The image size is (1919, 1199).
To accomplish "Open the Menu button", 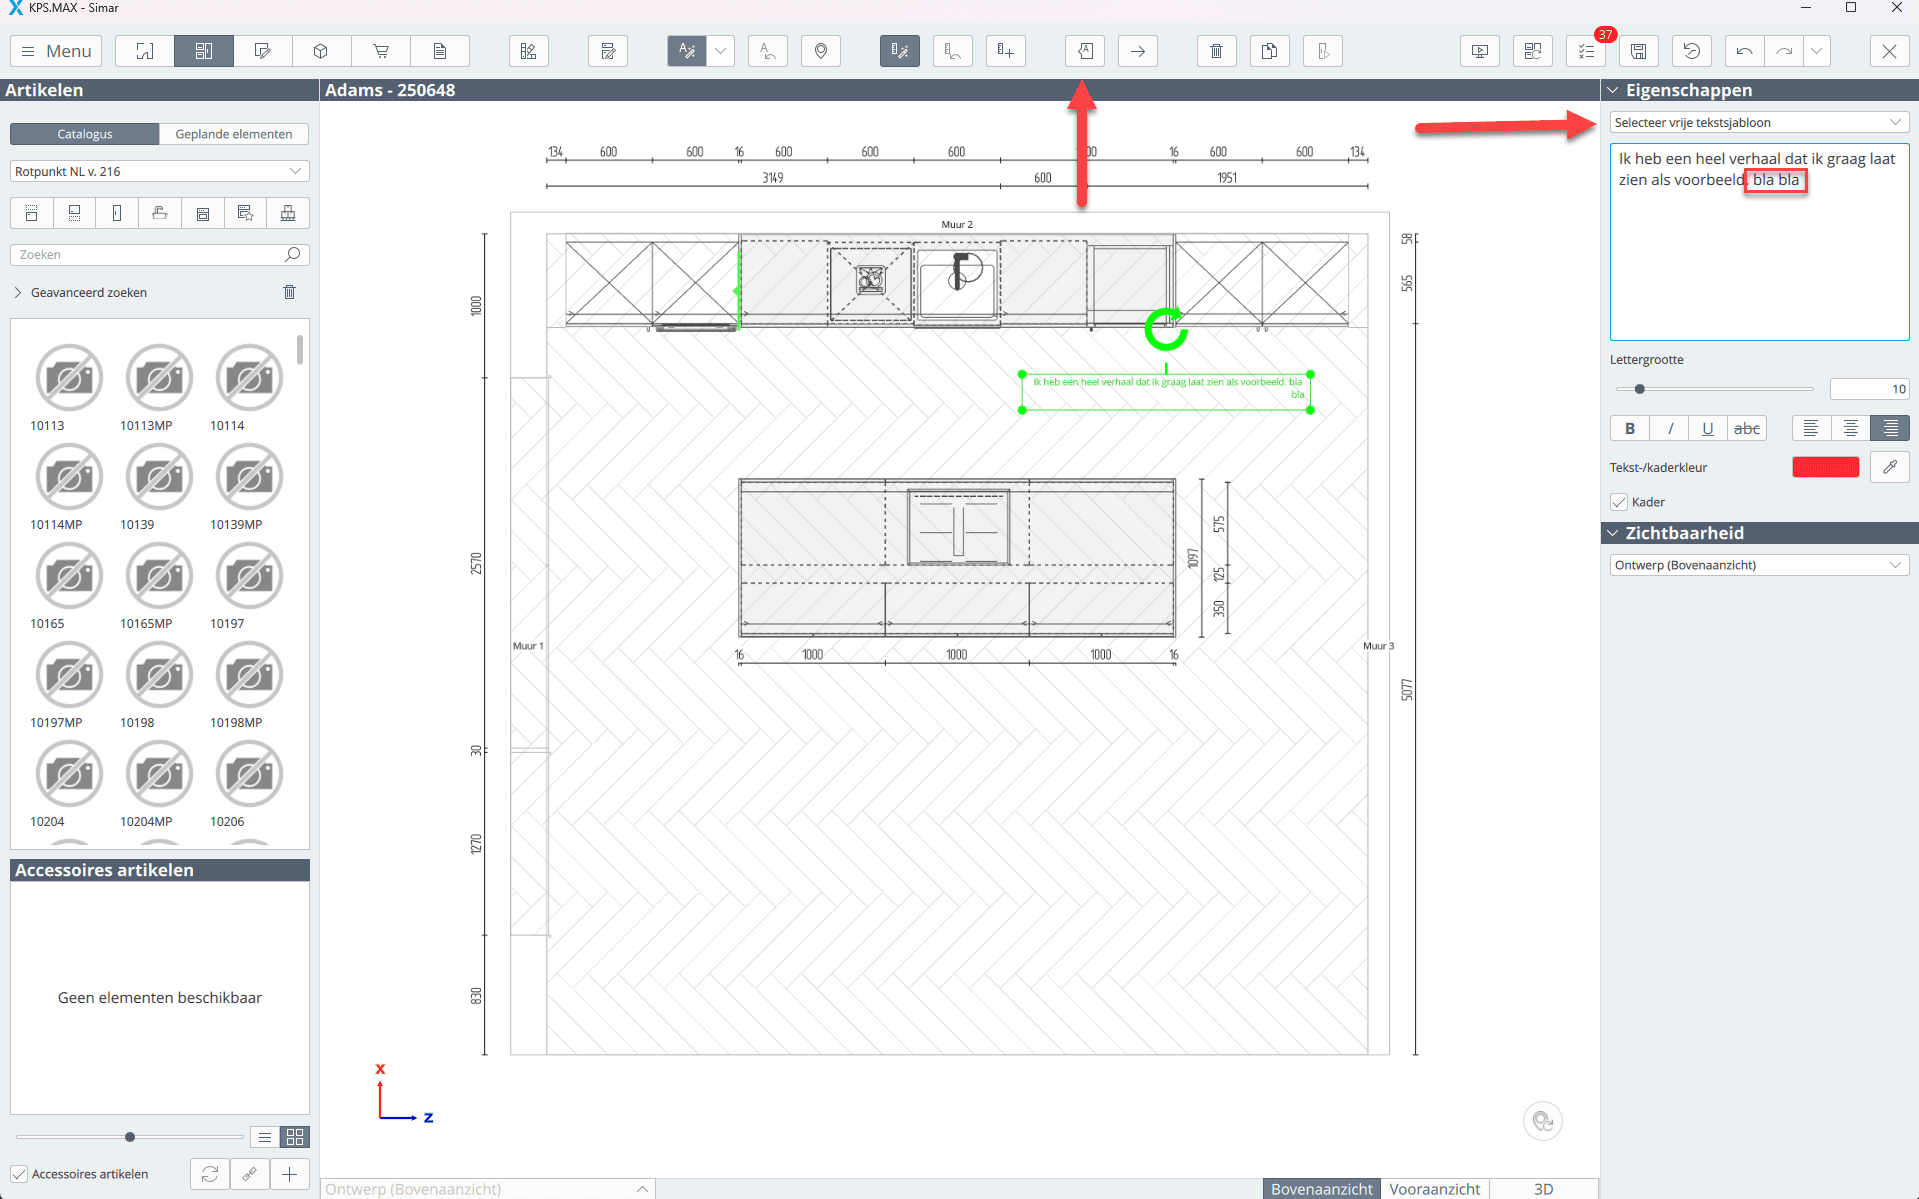I will [57, 51].
